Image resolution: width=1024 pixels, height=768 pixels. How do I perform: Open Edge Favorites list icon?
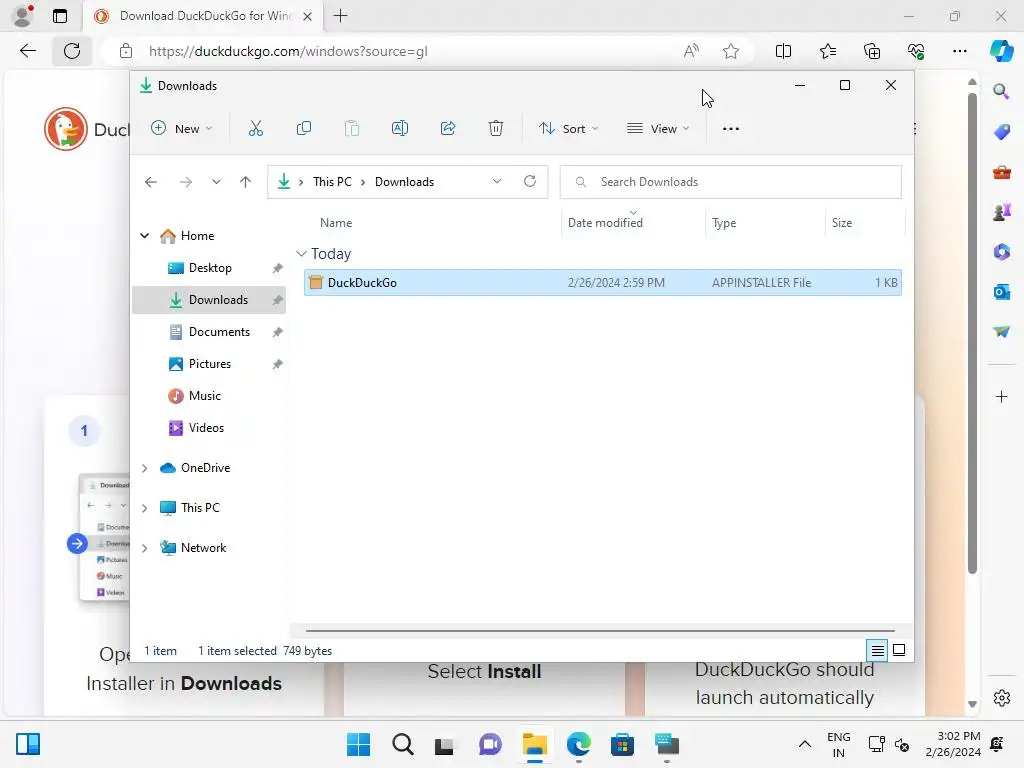pos(827,51)
